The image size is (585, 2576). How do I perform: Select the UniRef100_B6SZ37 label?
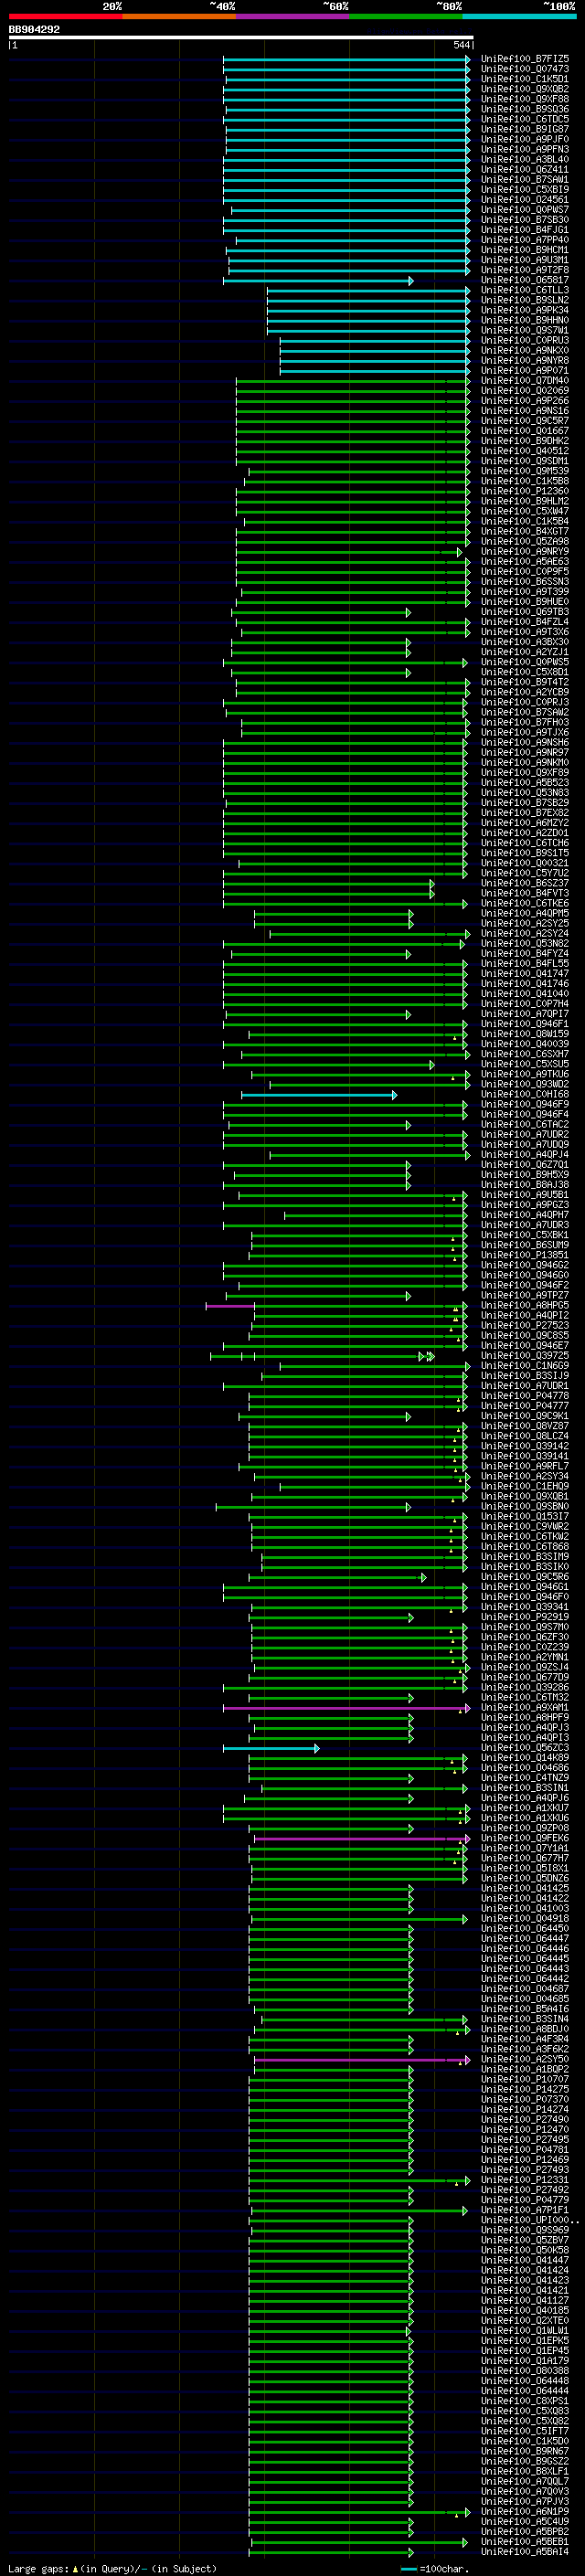point(524,883)
